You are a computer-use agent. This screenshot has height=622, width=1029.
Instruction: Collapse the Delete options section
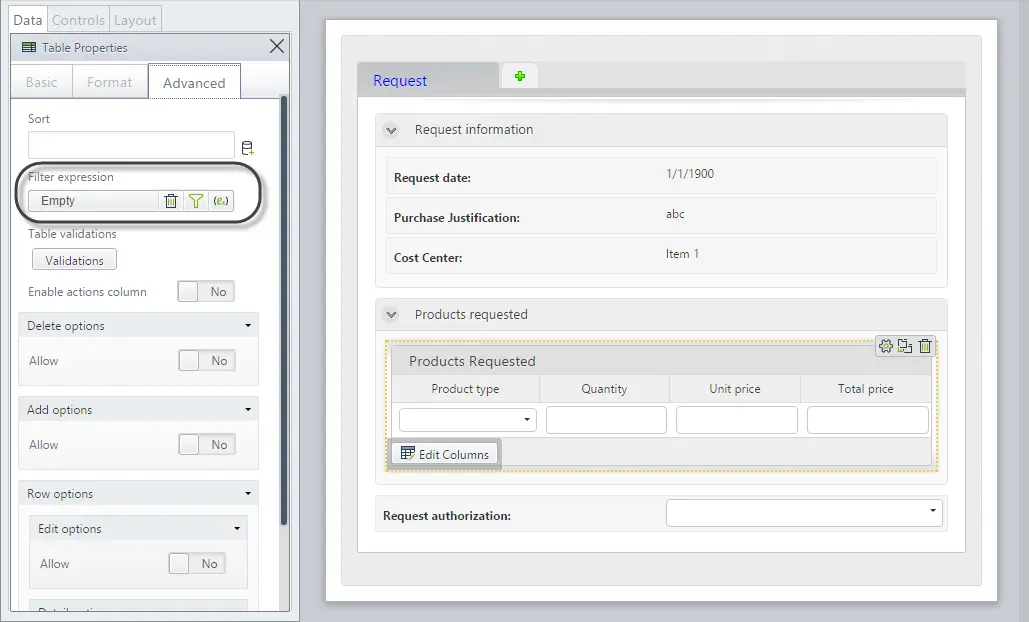248,325
